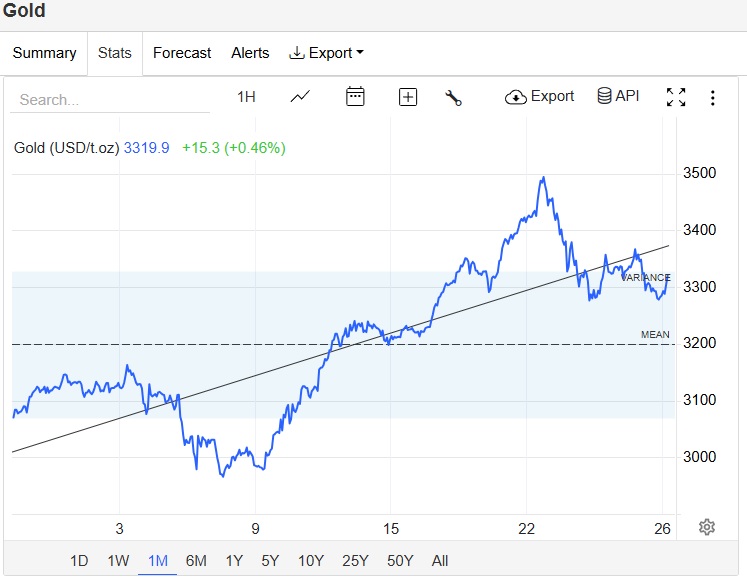Select the 1D time range
Viewport: 747px width, 581px height.
pyautogui.click(x=79, y=561)
